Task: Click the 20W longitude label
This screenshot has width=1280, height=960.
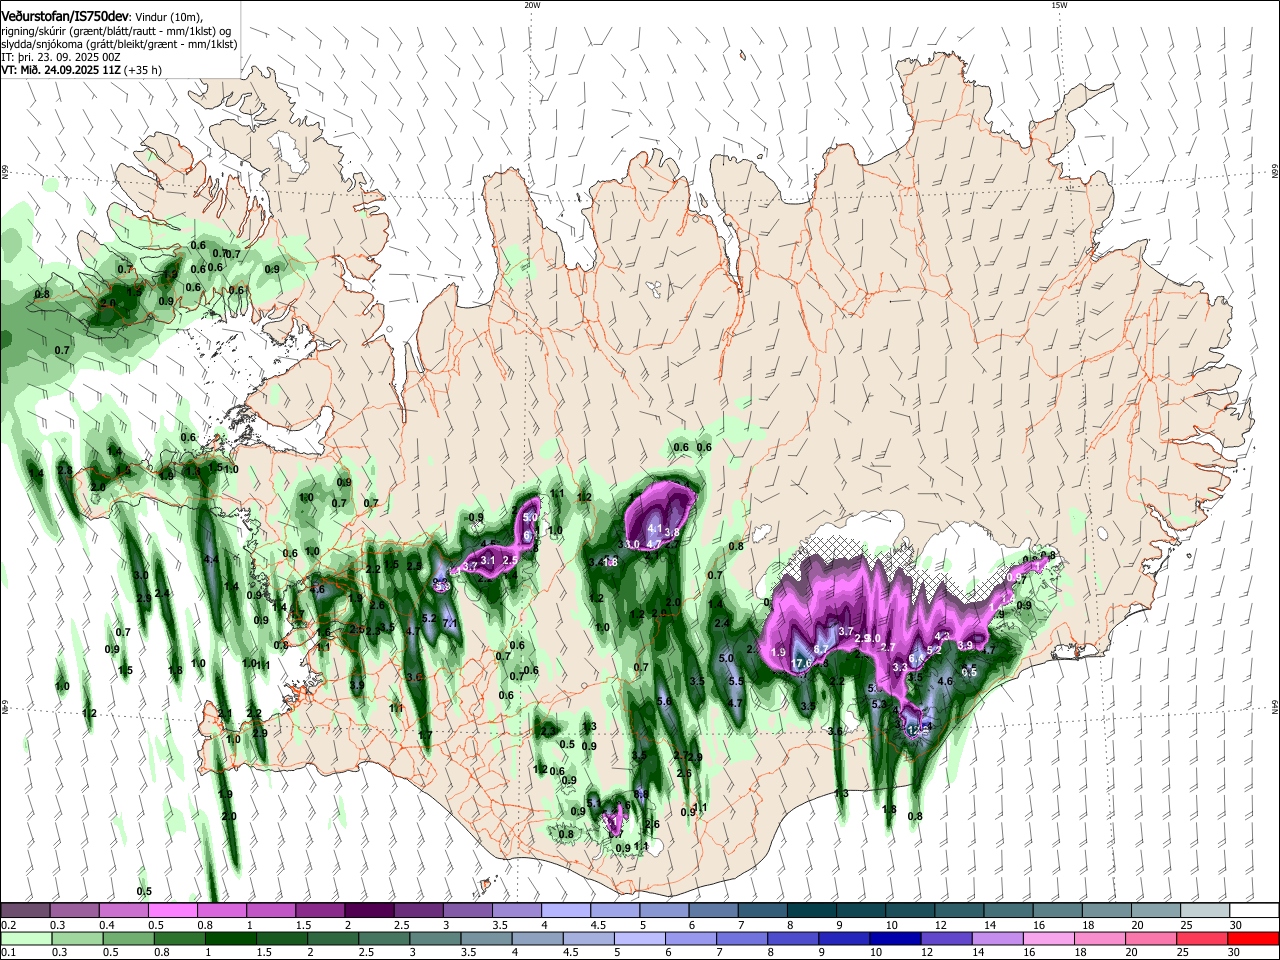Action: pyautogui.click(x=532, y=5)
